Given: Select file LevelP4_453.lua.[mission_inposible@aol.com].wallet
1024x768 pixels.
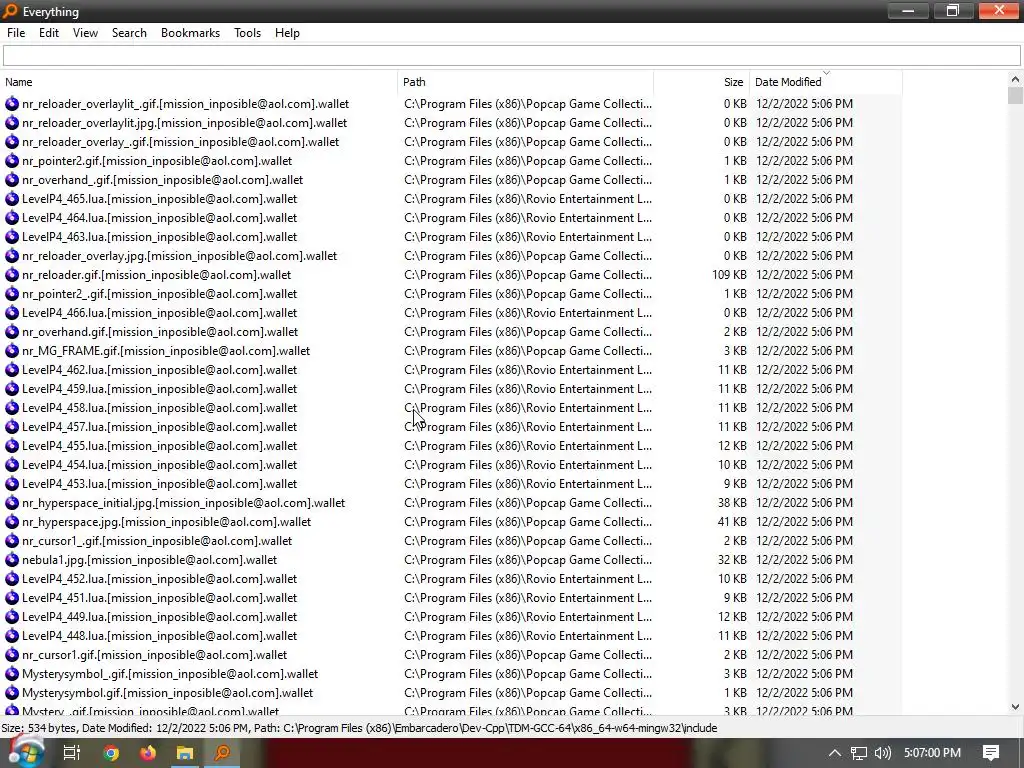Looking at the screenshot, I should click(x=159, y=484).
